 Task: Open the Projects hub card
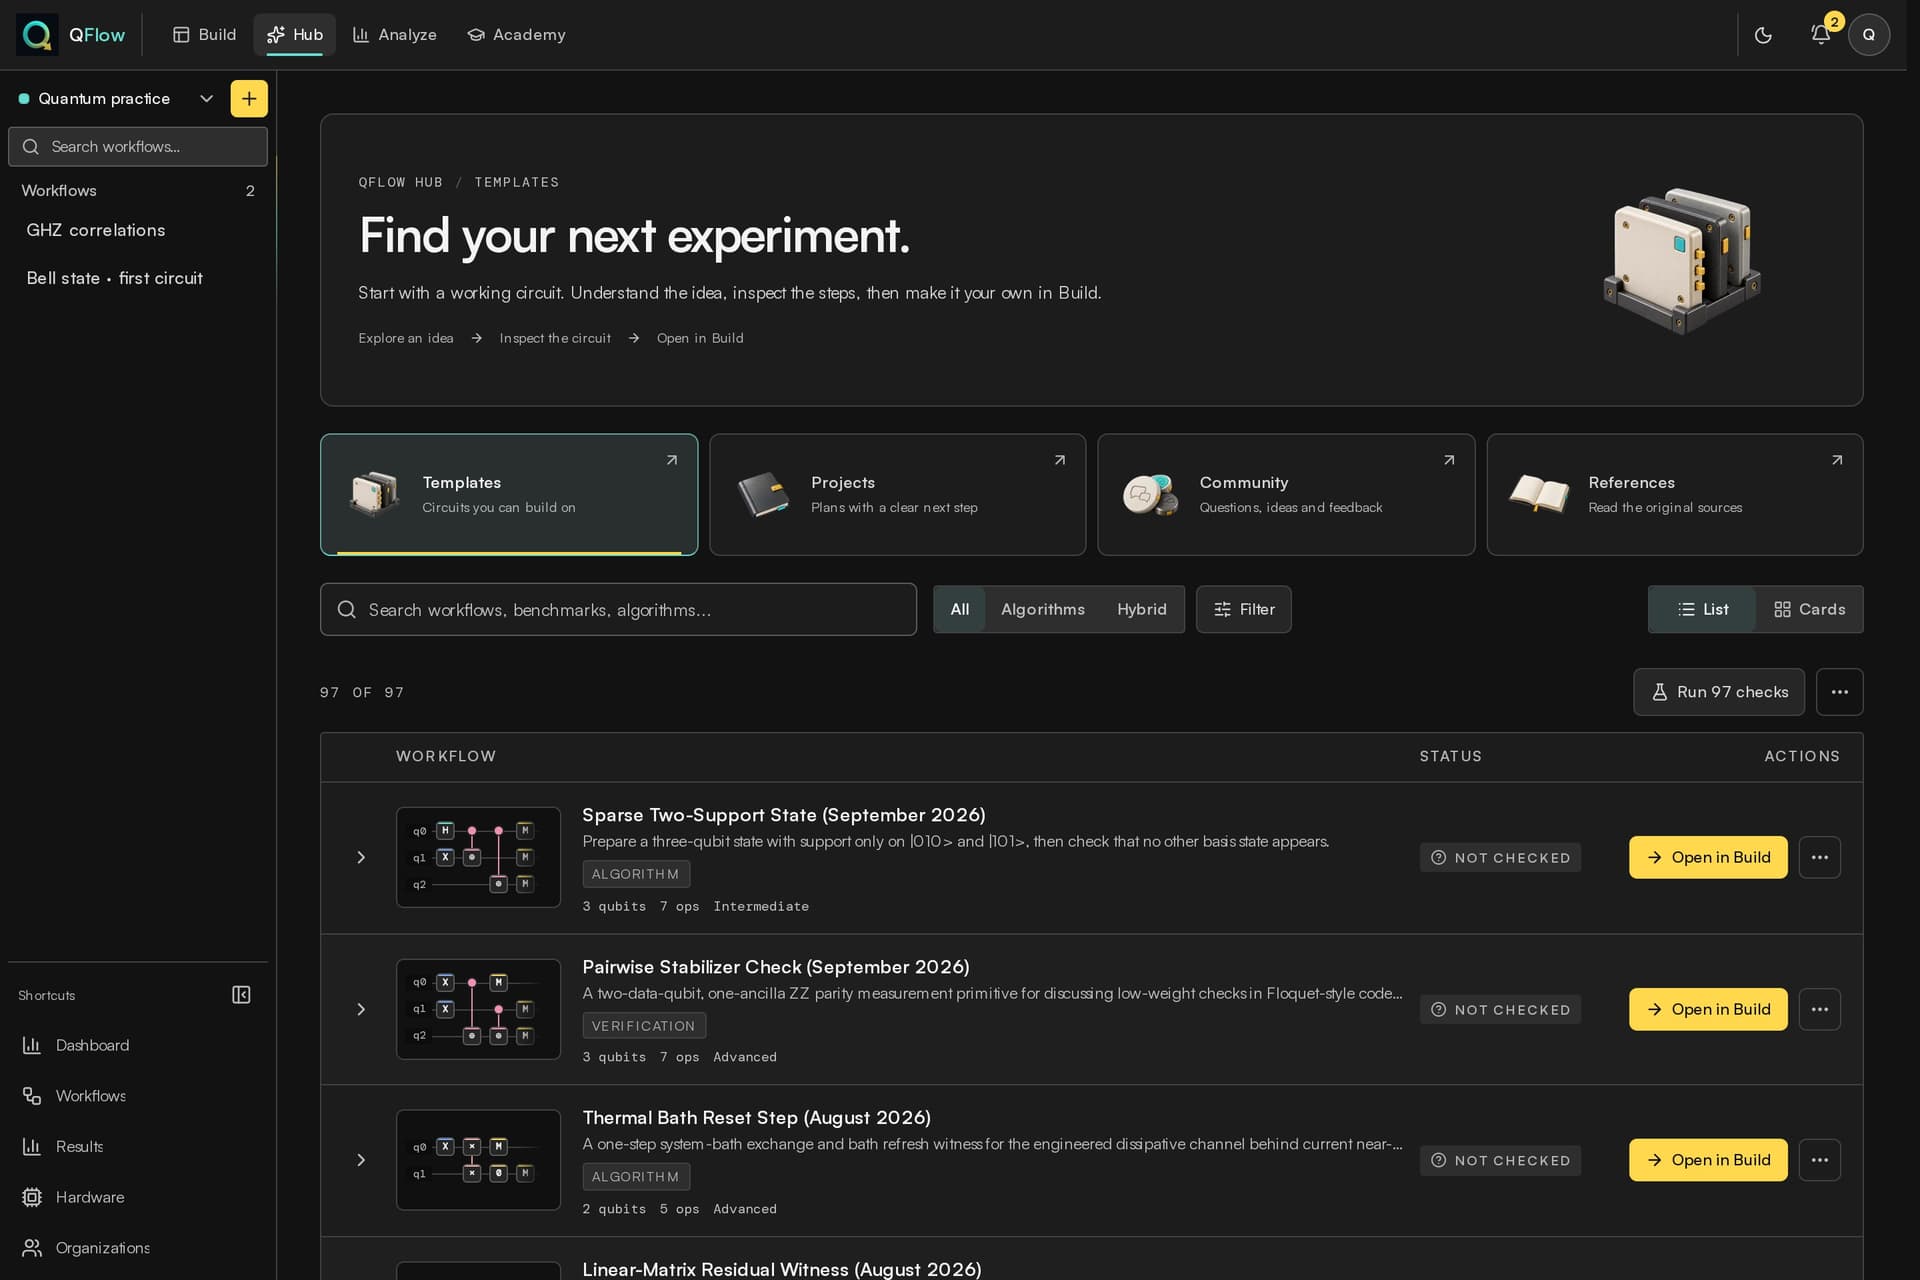(x=897, y=495)
